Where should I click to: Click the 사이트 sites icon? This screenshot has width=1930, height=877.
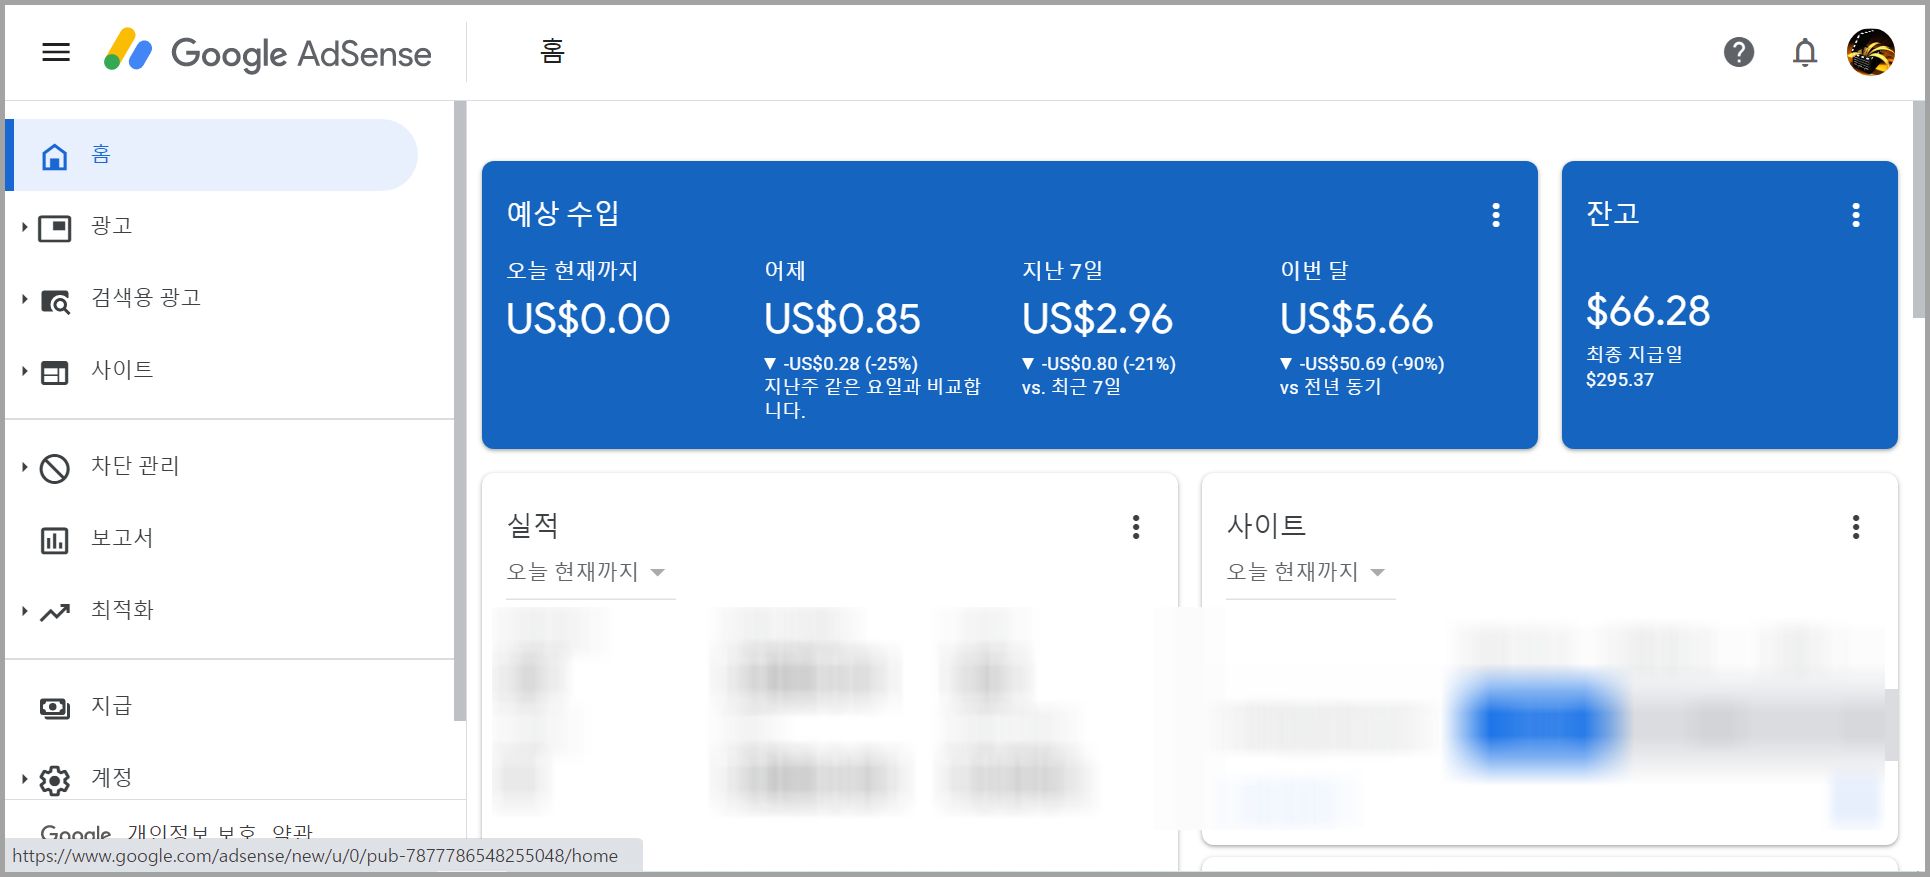55,372
